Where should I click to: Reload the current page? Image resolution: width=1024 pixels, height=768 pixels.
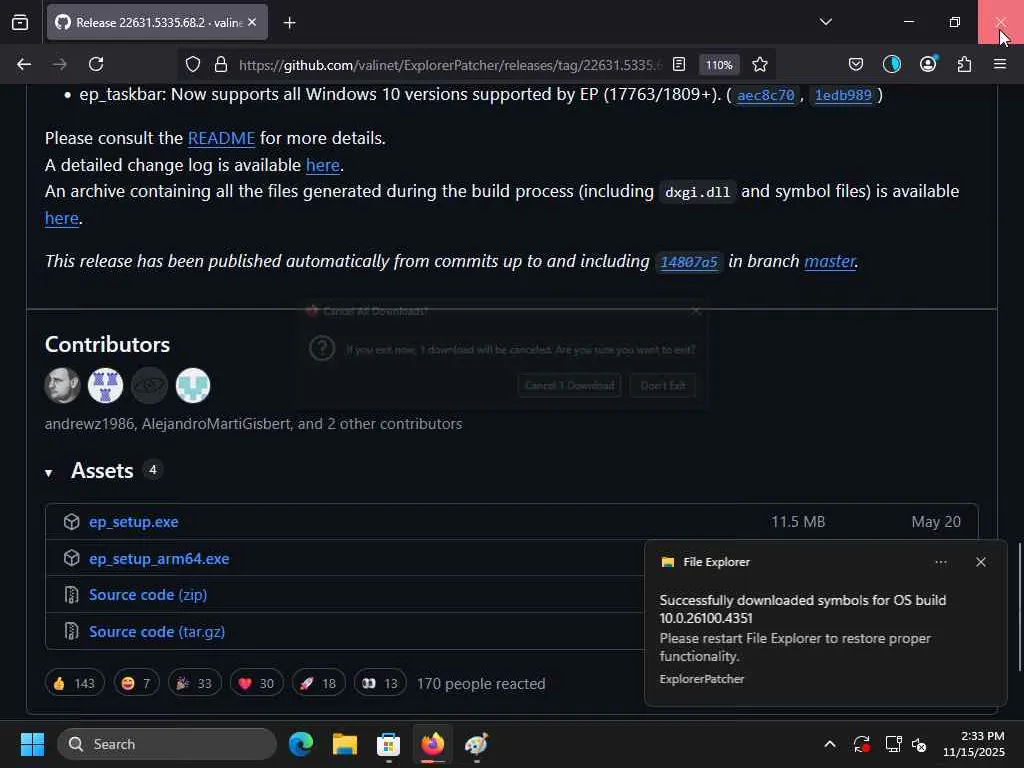(96, 64)
